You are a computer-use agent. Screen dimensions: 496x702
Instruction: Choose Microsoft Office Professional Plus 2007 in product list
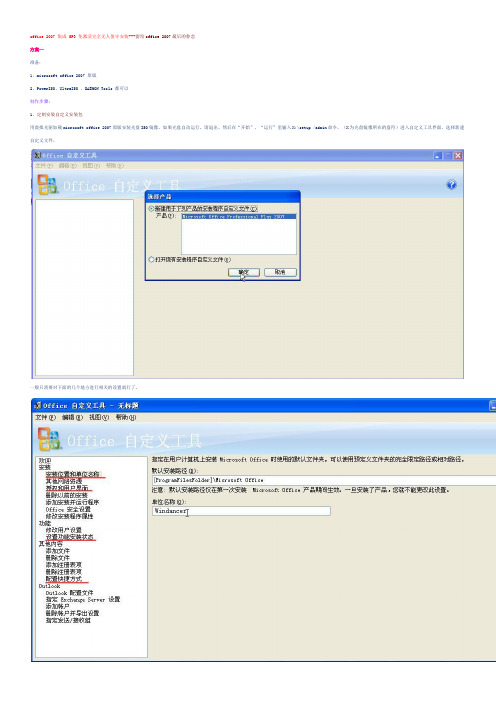tap(239, 216)
